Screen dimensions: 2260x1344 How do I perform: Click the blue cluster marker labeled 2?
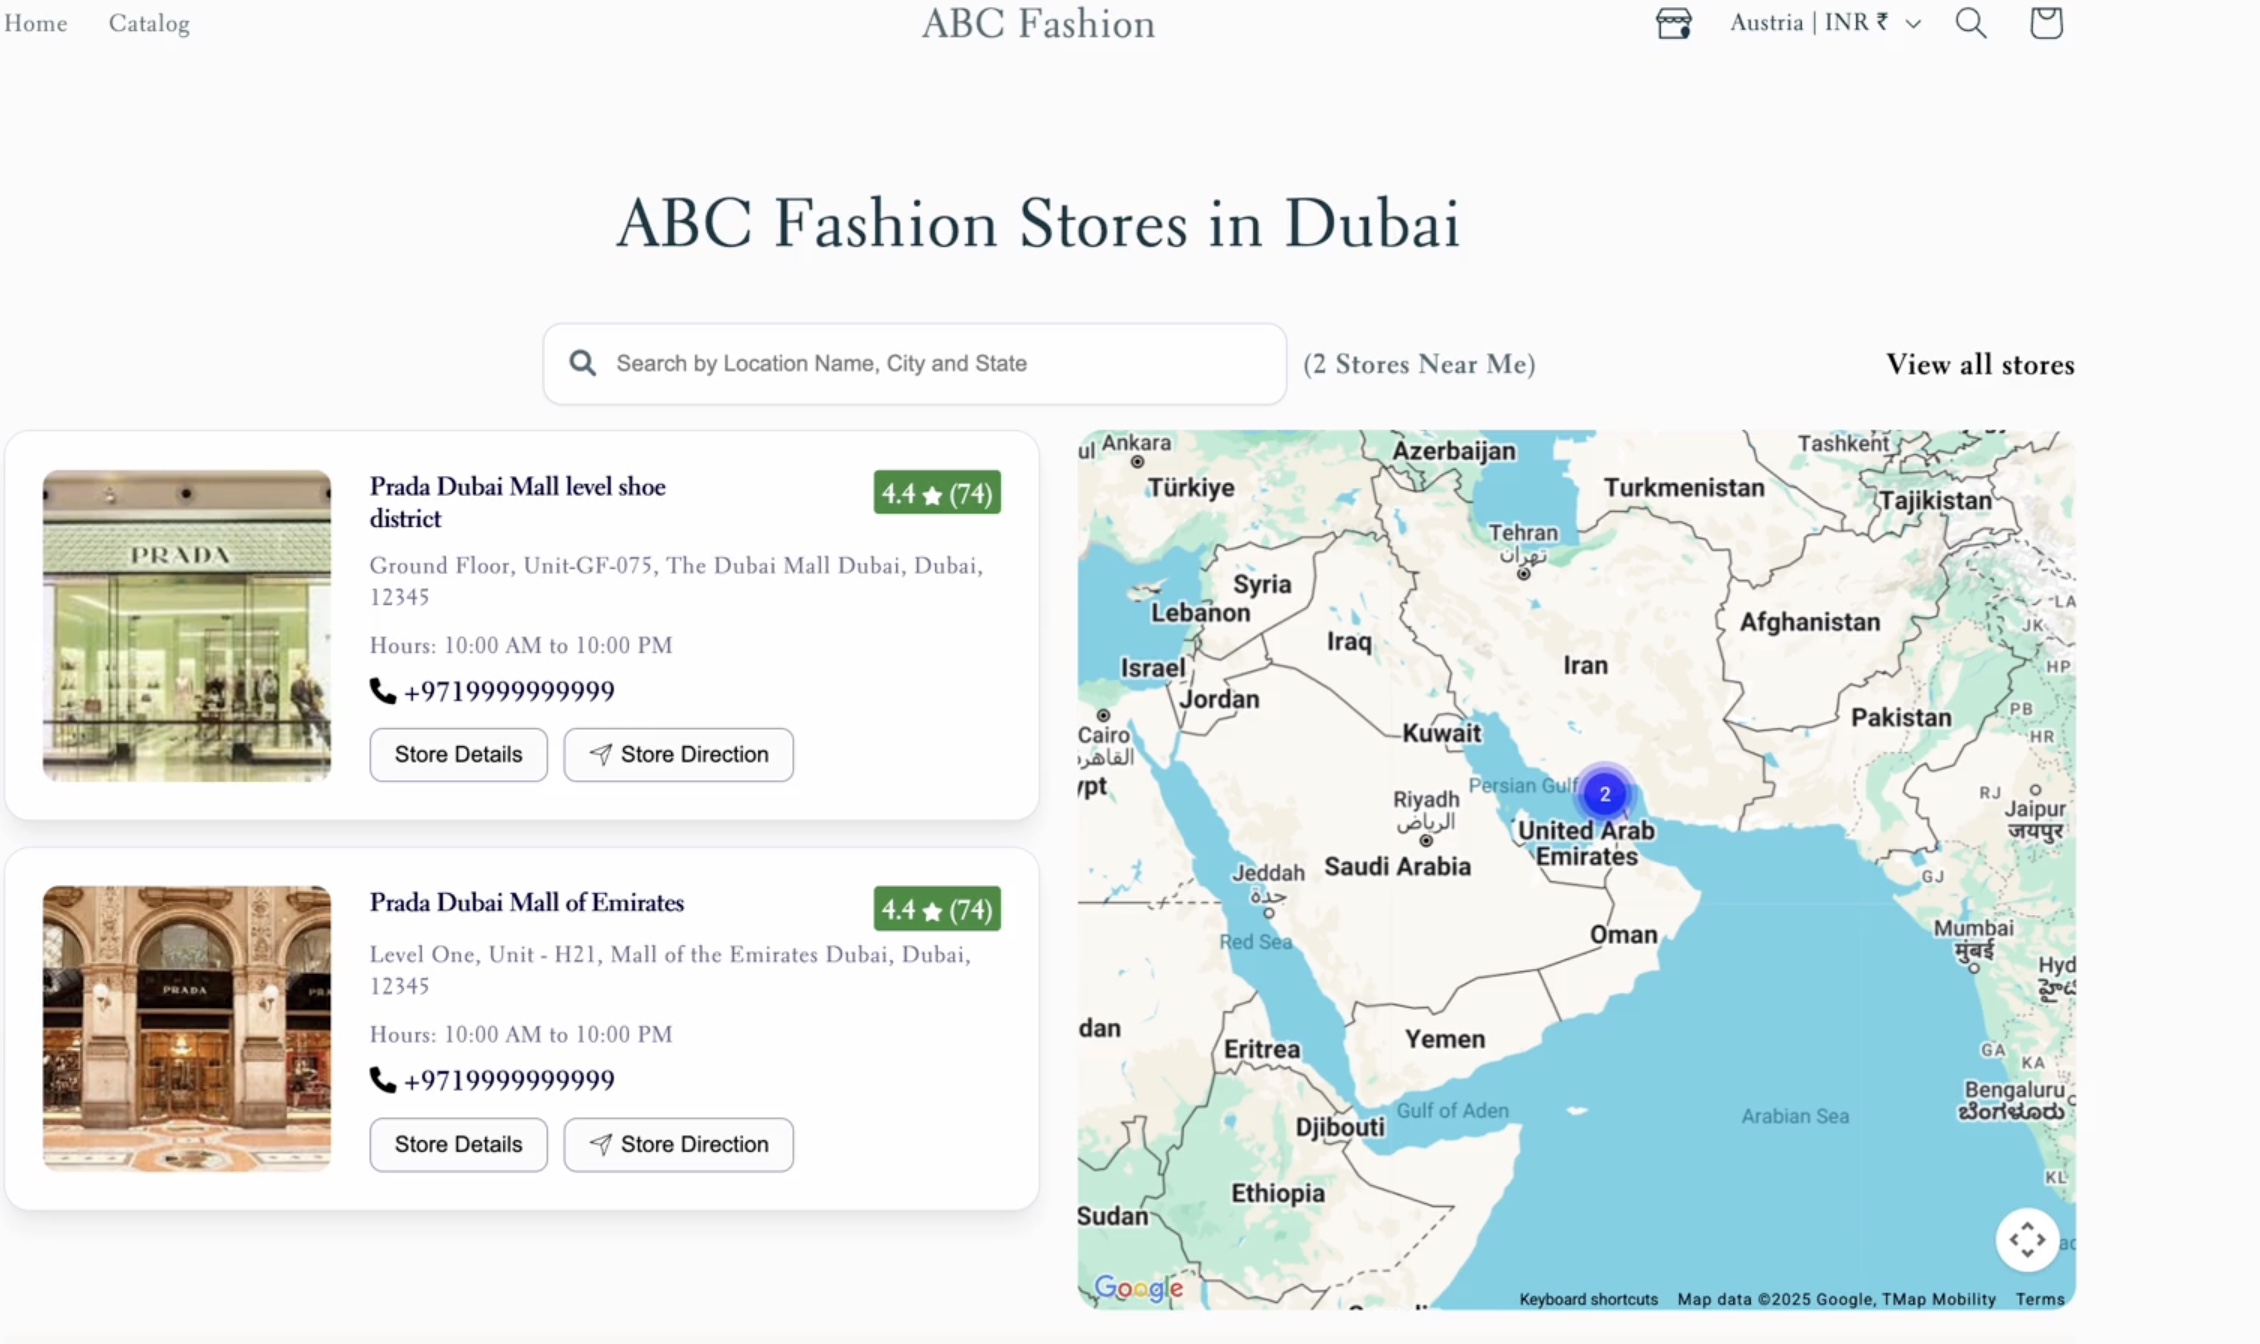point(1604,794)
